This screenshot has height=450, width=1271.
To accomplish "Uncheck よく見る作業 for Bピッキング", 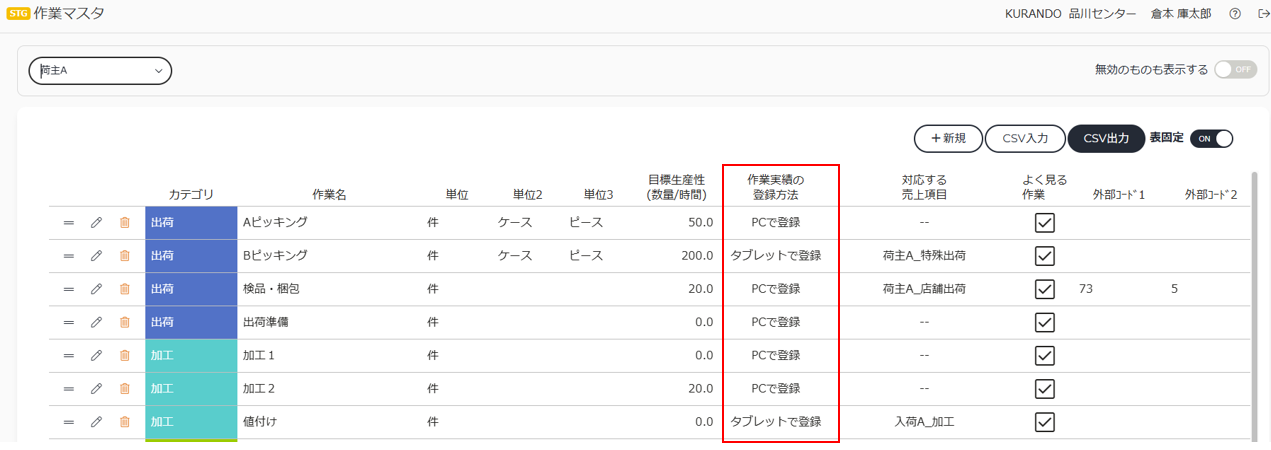I will 1045,255.
